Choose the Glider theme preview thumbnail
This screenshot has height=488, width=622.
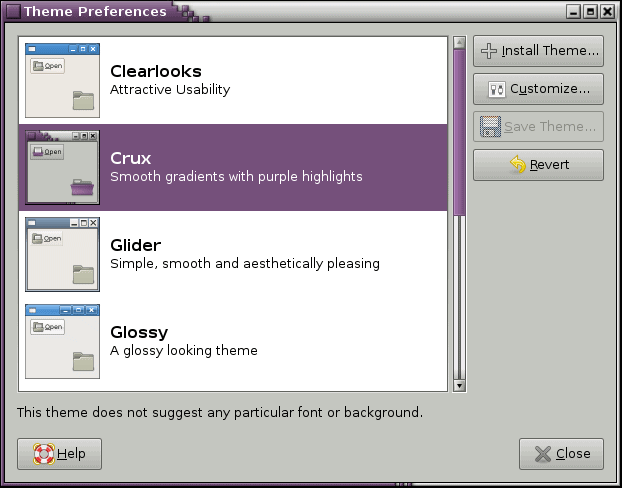tap(62, 254)
